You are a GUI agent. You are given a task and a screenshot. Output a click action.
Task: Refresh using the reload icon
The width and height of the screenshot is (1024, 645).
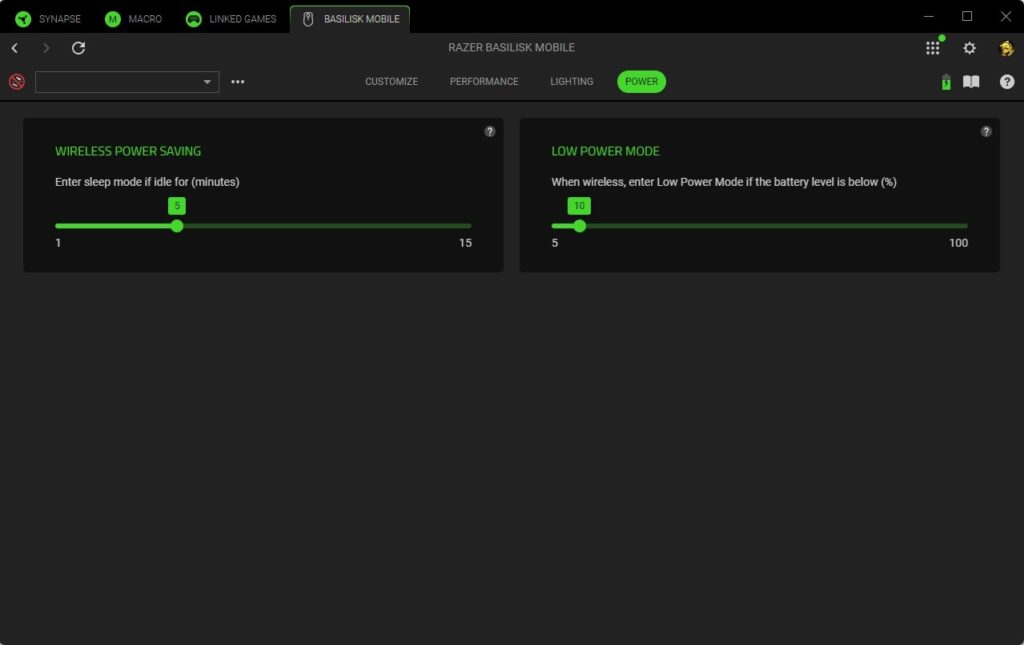point(78,48)
